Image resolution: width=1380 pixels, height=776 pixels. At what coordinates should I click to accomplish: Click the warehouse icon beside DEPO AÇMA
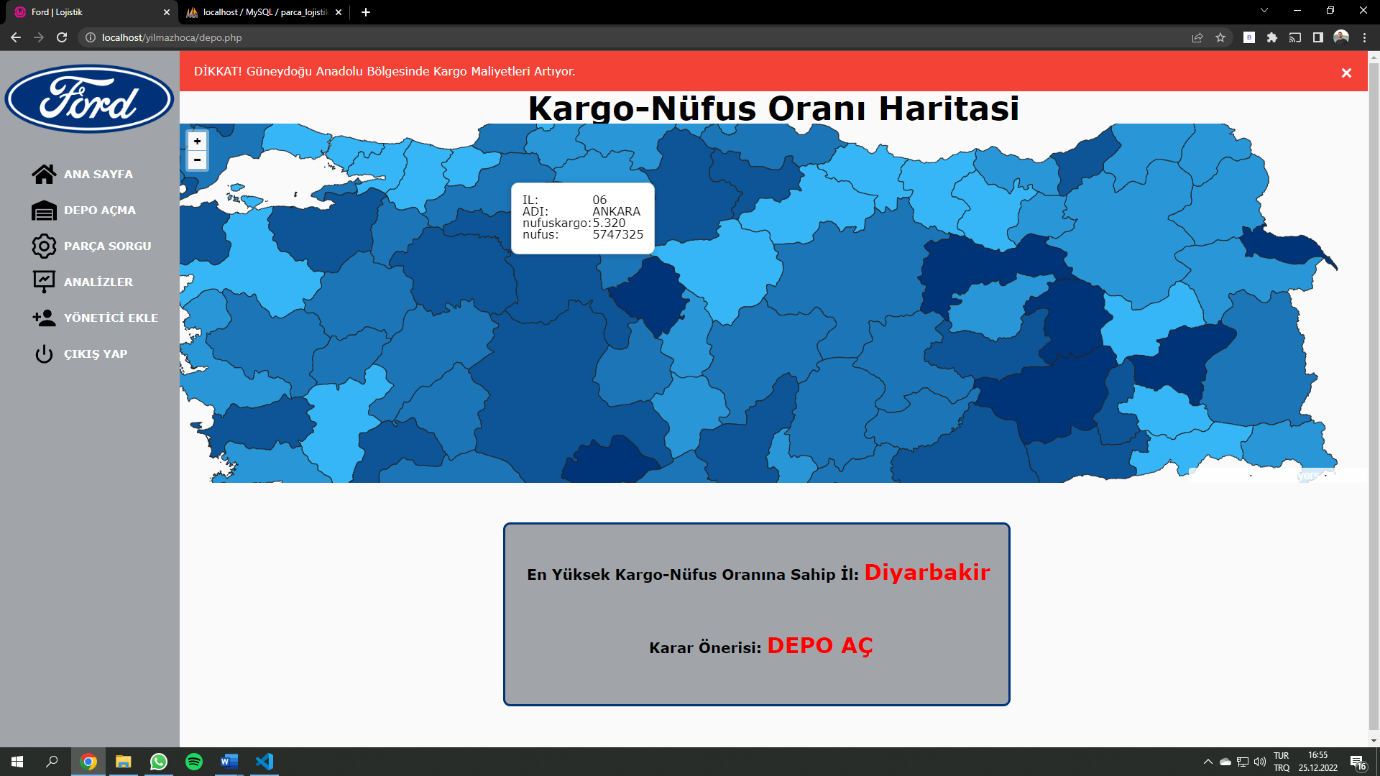pyautogui.click(x=44, y=210)
